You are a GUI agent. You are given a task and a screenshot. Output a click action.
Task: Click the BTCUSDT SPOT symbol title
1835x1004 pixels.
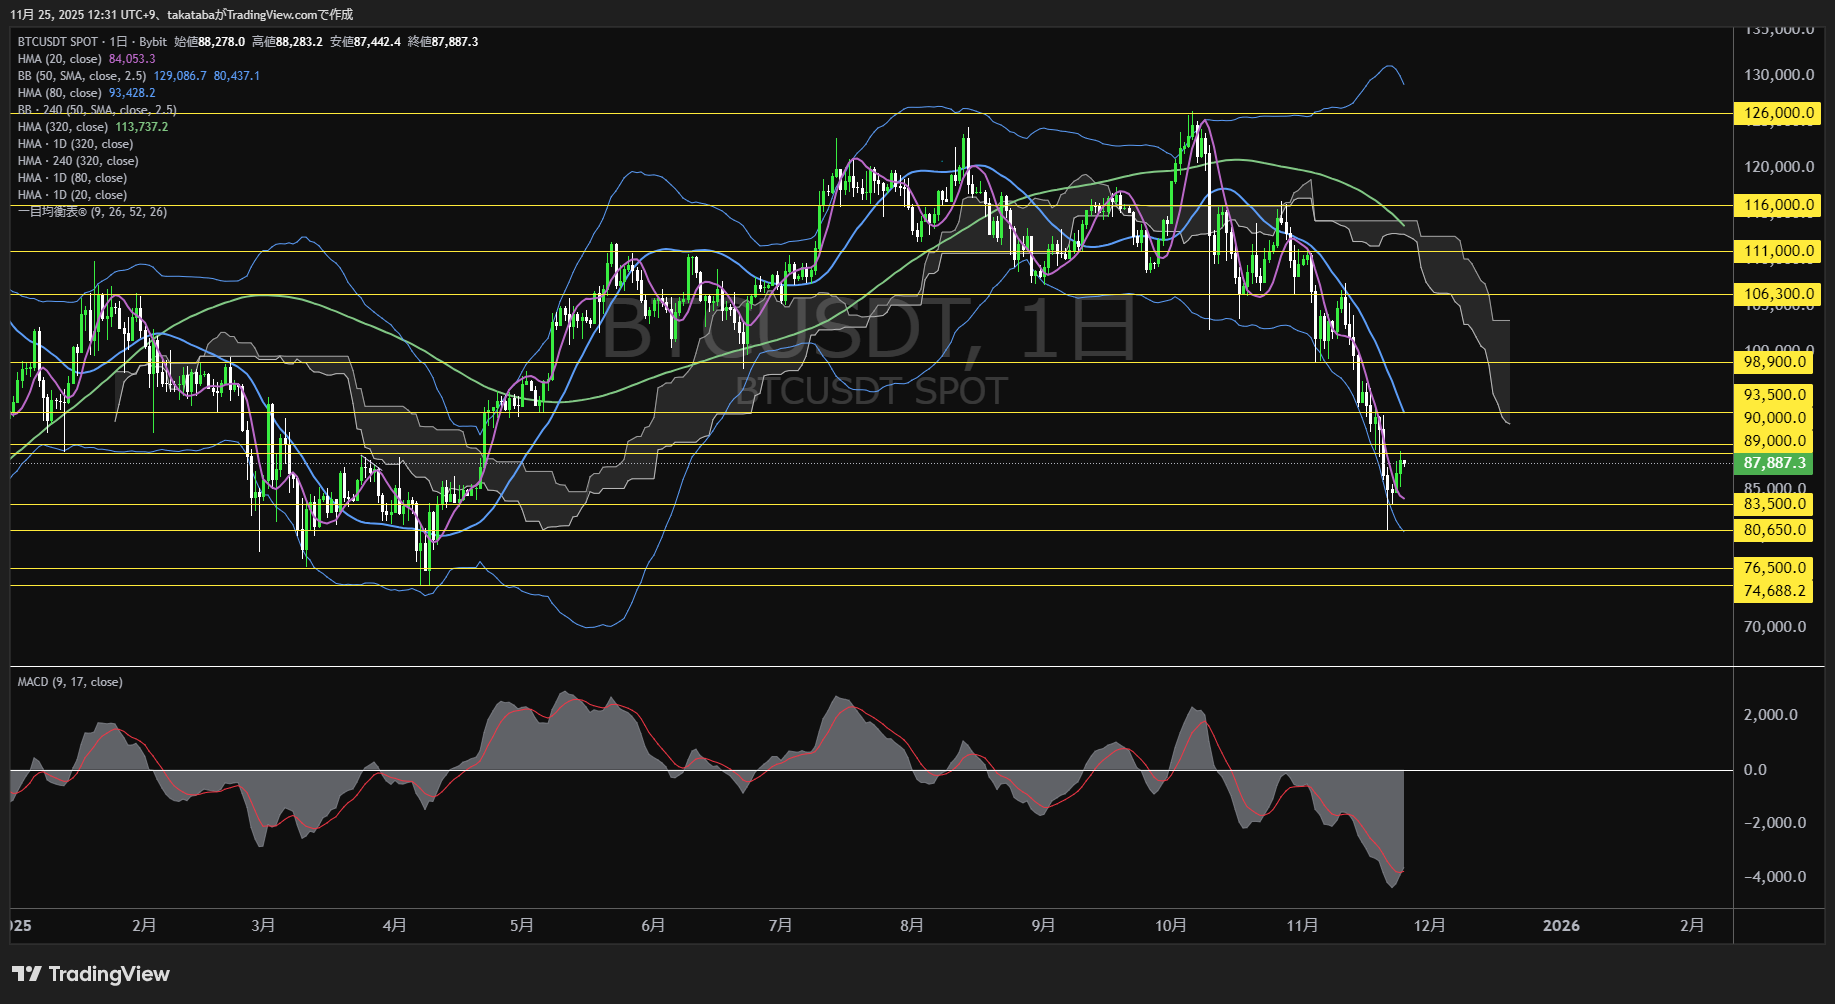(x=58, y=42)
